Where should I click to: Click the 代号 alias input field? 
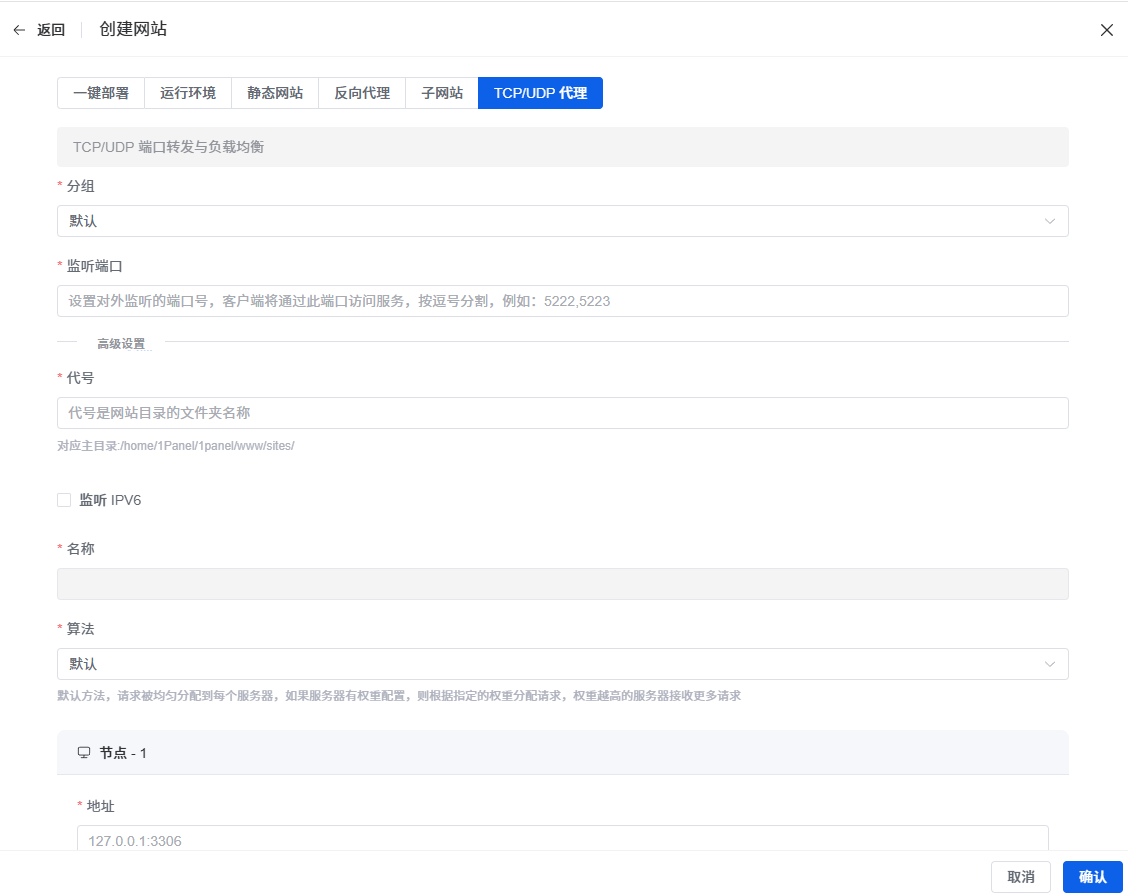(562, 413)
